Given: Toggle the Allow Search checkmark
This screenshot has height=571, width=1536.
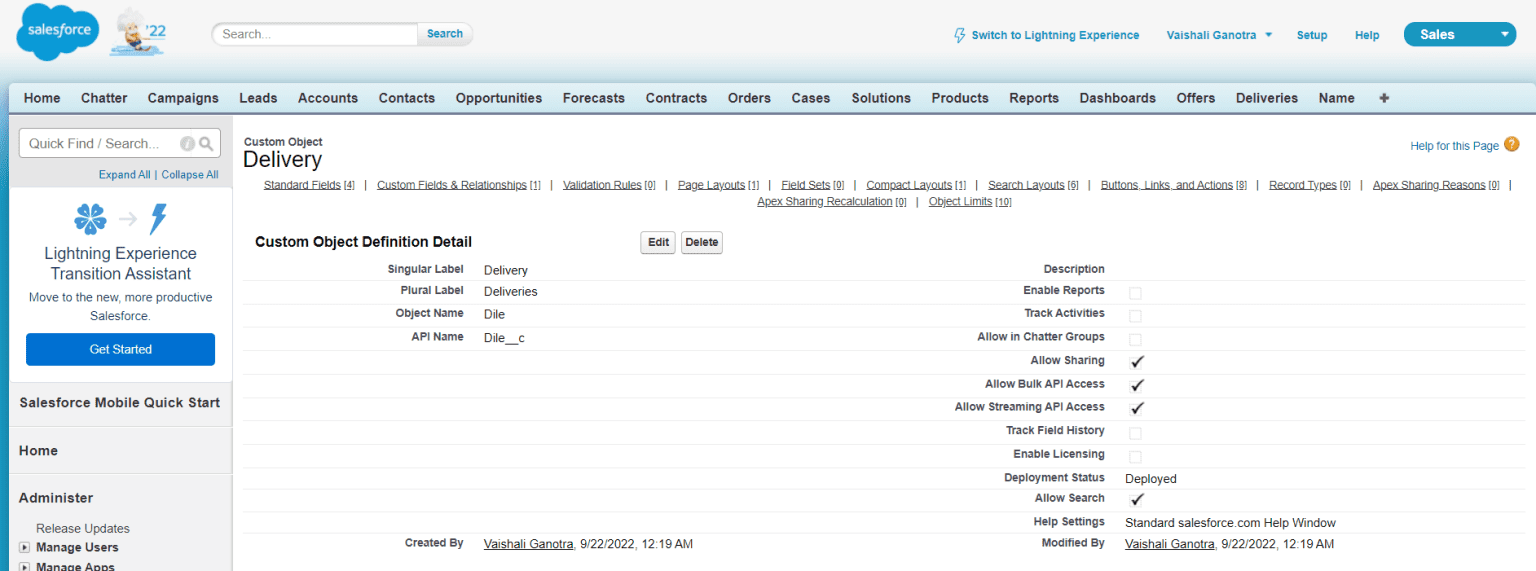Looking at the screenshot, I should [x=1137, y=499].
